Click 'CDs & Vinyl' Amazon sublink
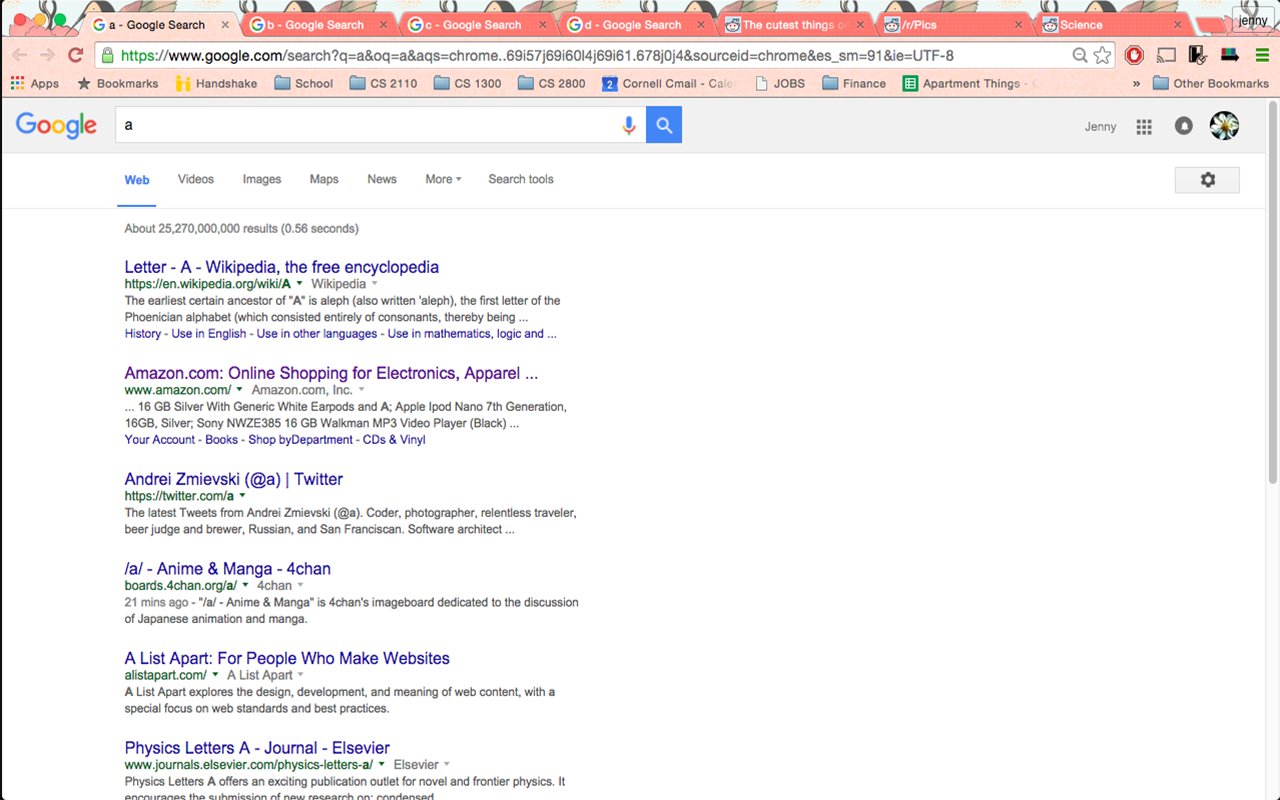This screenshot has height=800, width=1280. (394, 440)
